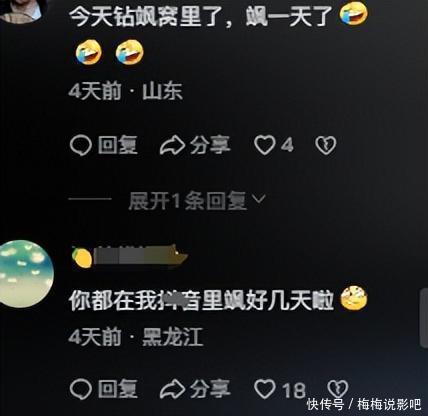Open the cloud-sky profile avatar

click(x=26, y=273)
